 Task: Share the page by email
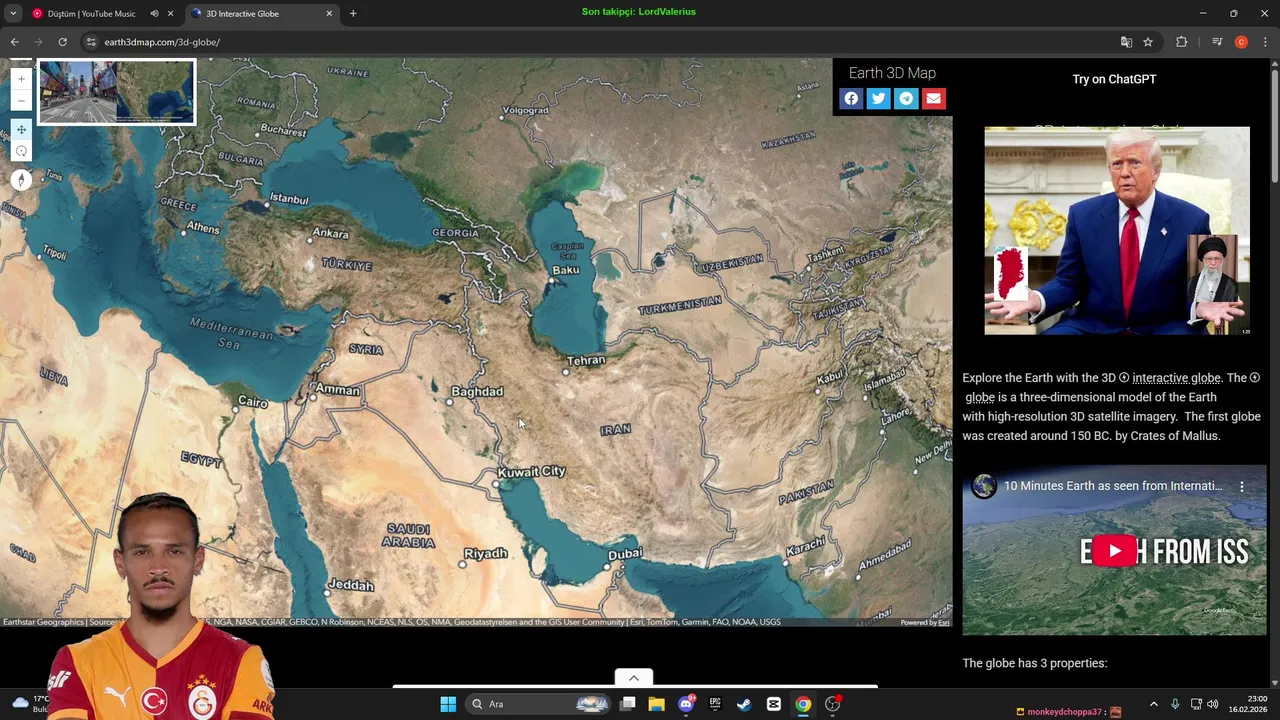point(933,98)
